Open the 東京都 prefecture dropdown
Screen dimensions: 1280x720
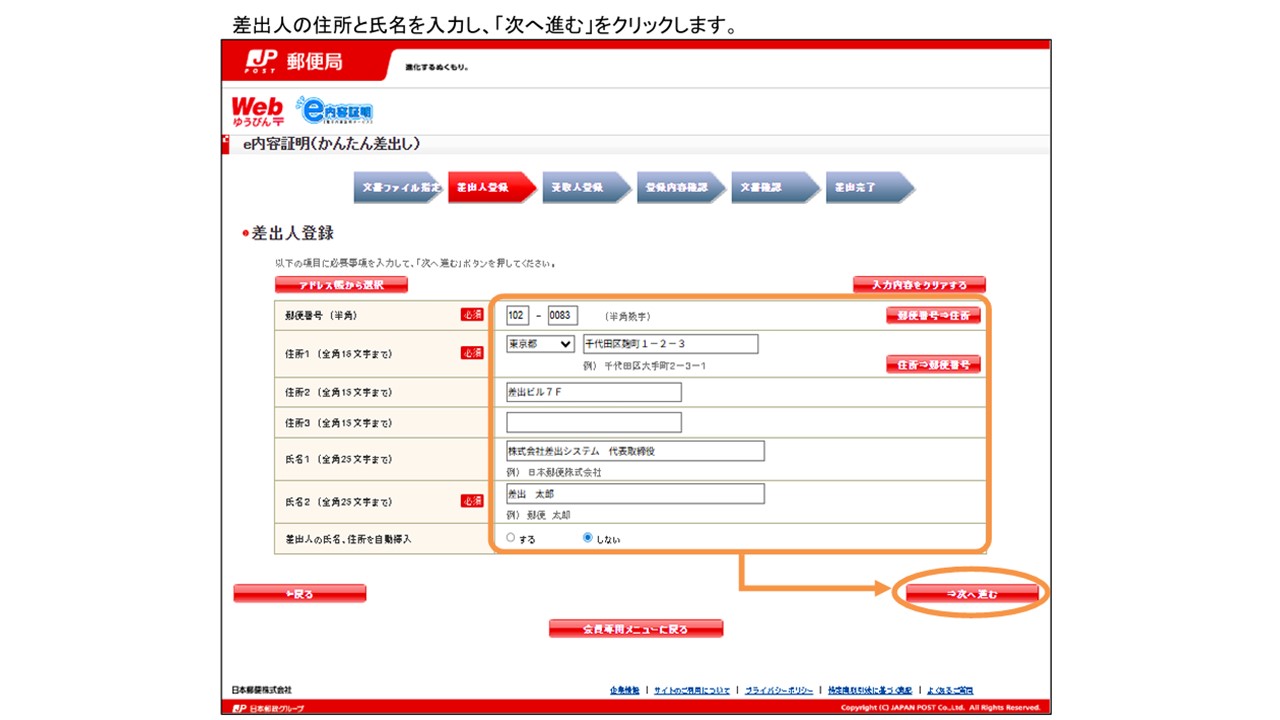(540, 344)
